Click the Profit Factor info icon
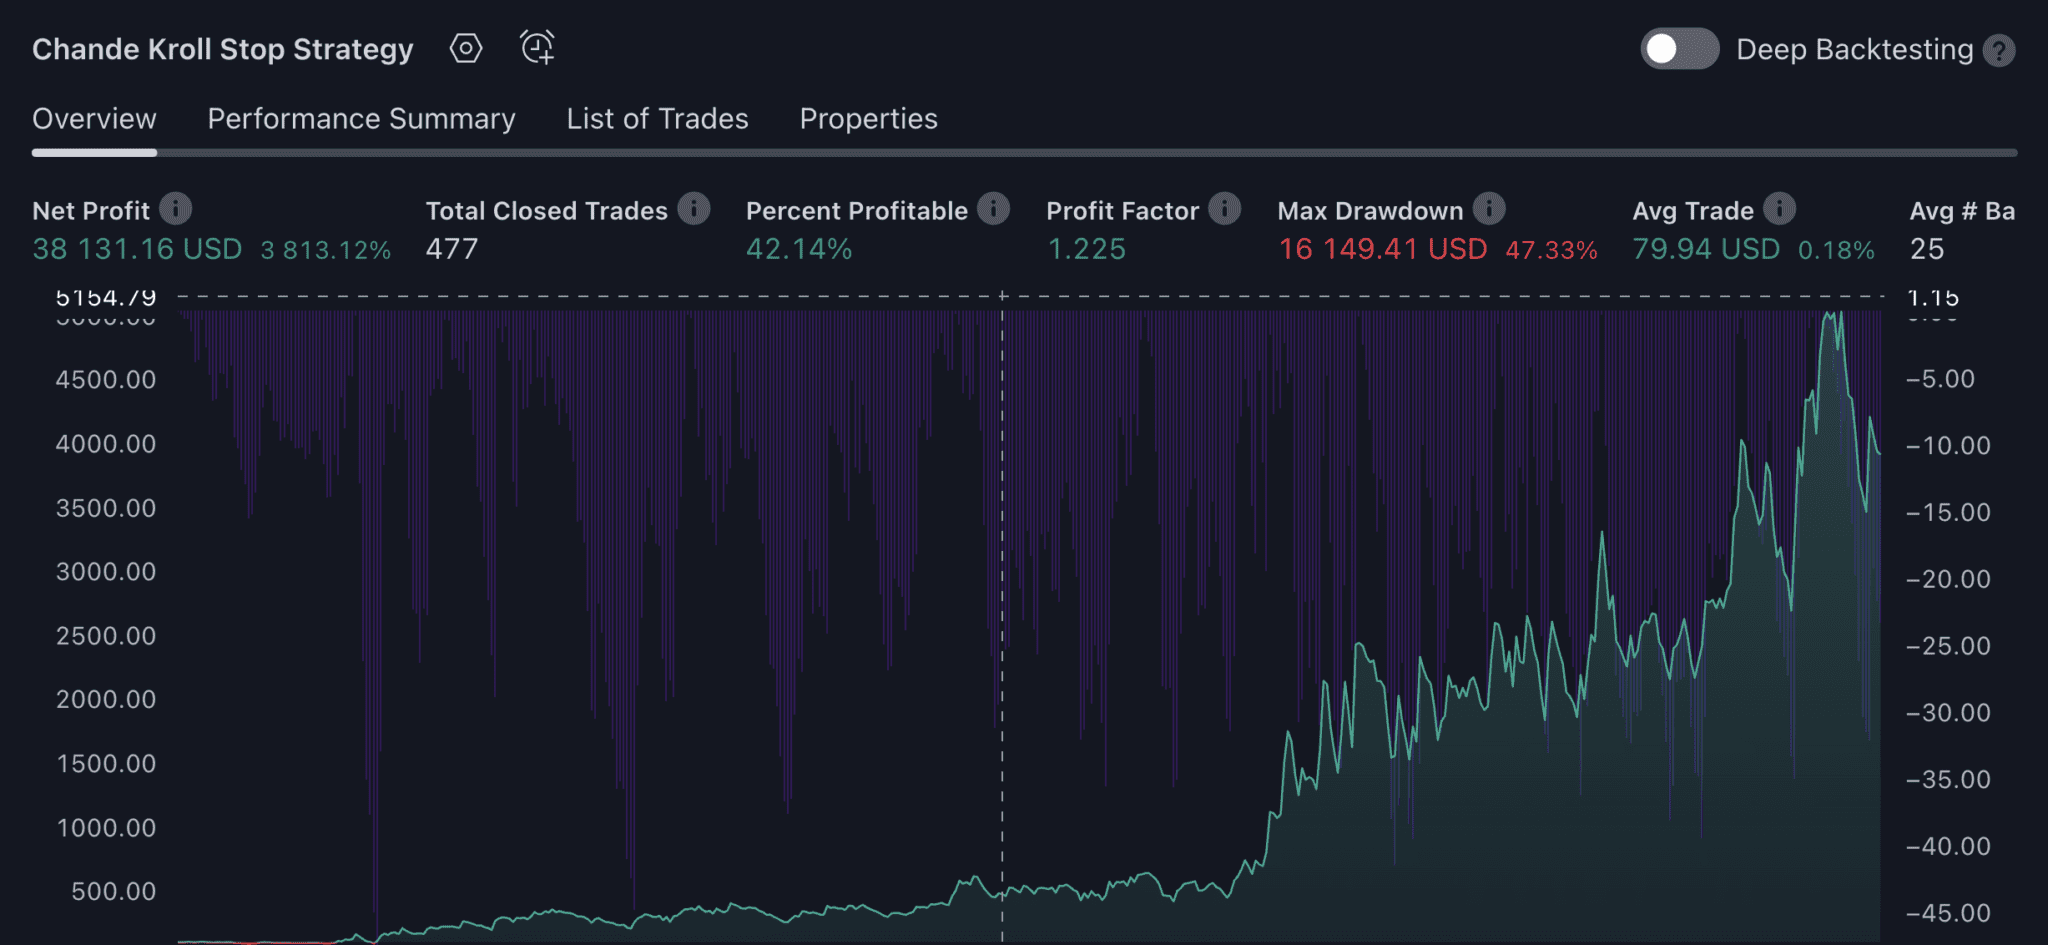 1224,209
